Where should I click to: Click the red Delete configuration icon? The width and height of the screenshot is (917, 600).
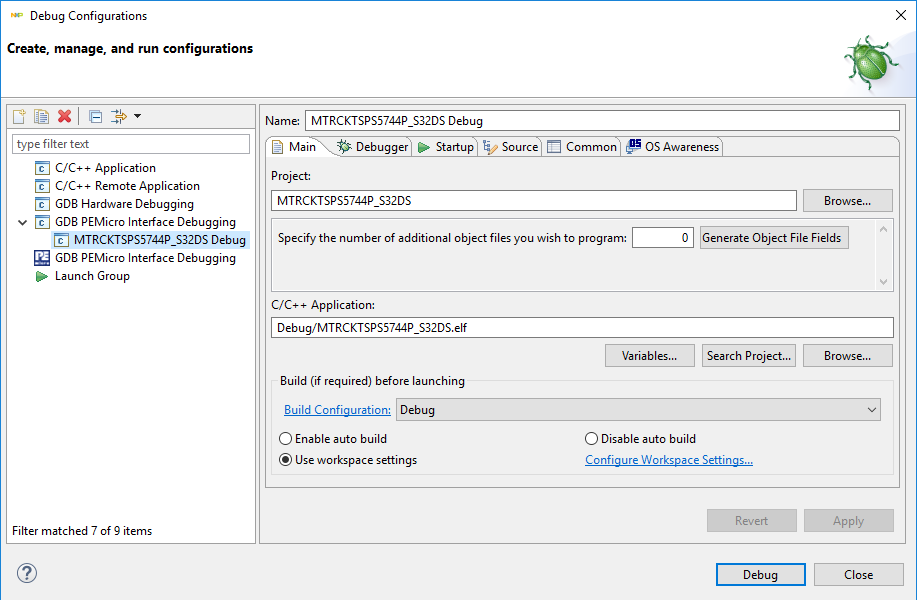(x=64, y=116)
